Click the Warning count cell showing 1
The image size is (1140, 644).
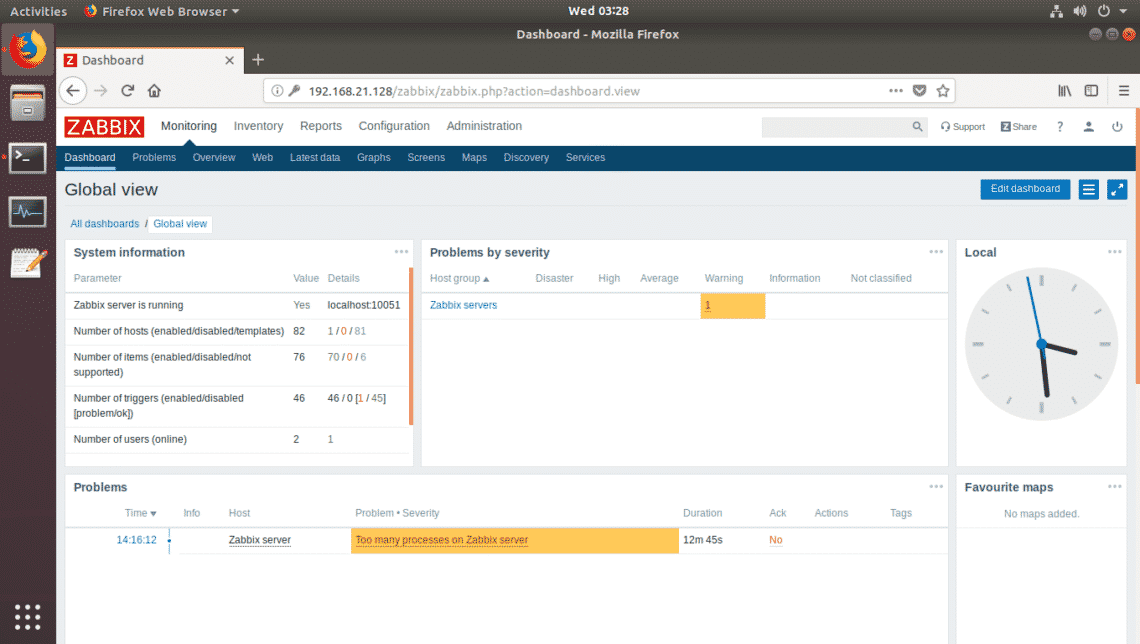tap(733, 305)
